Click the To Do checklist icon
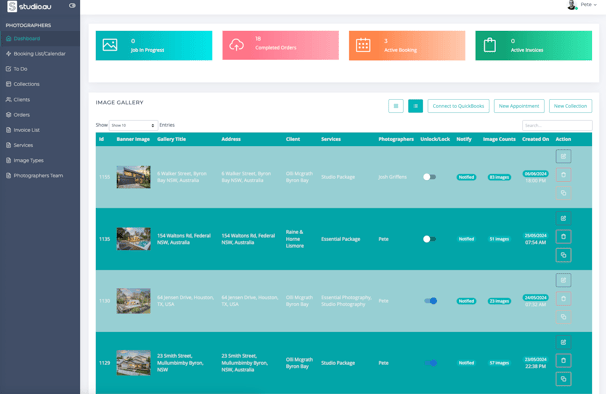The height and width of the screenshot is (394, 606). pos(9,69)
